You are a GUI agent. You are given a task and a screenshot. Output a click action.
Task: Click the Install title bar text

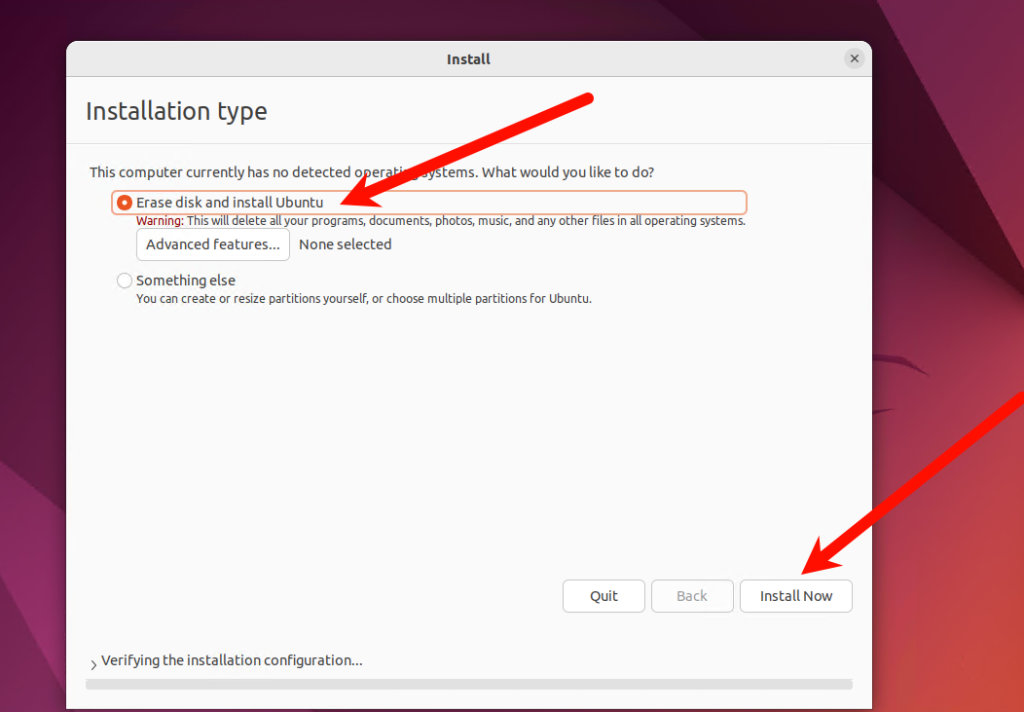coord(468,59)
